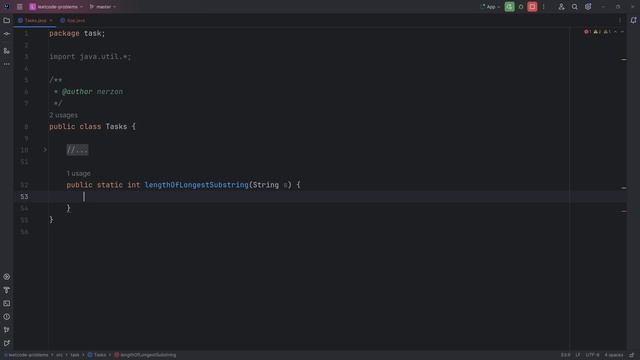Open the Terminal tool window
The width and height of the screenshot is (640, 360).
tap(7, 303)
